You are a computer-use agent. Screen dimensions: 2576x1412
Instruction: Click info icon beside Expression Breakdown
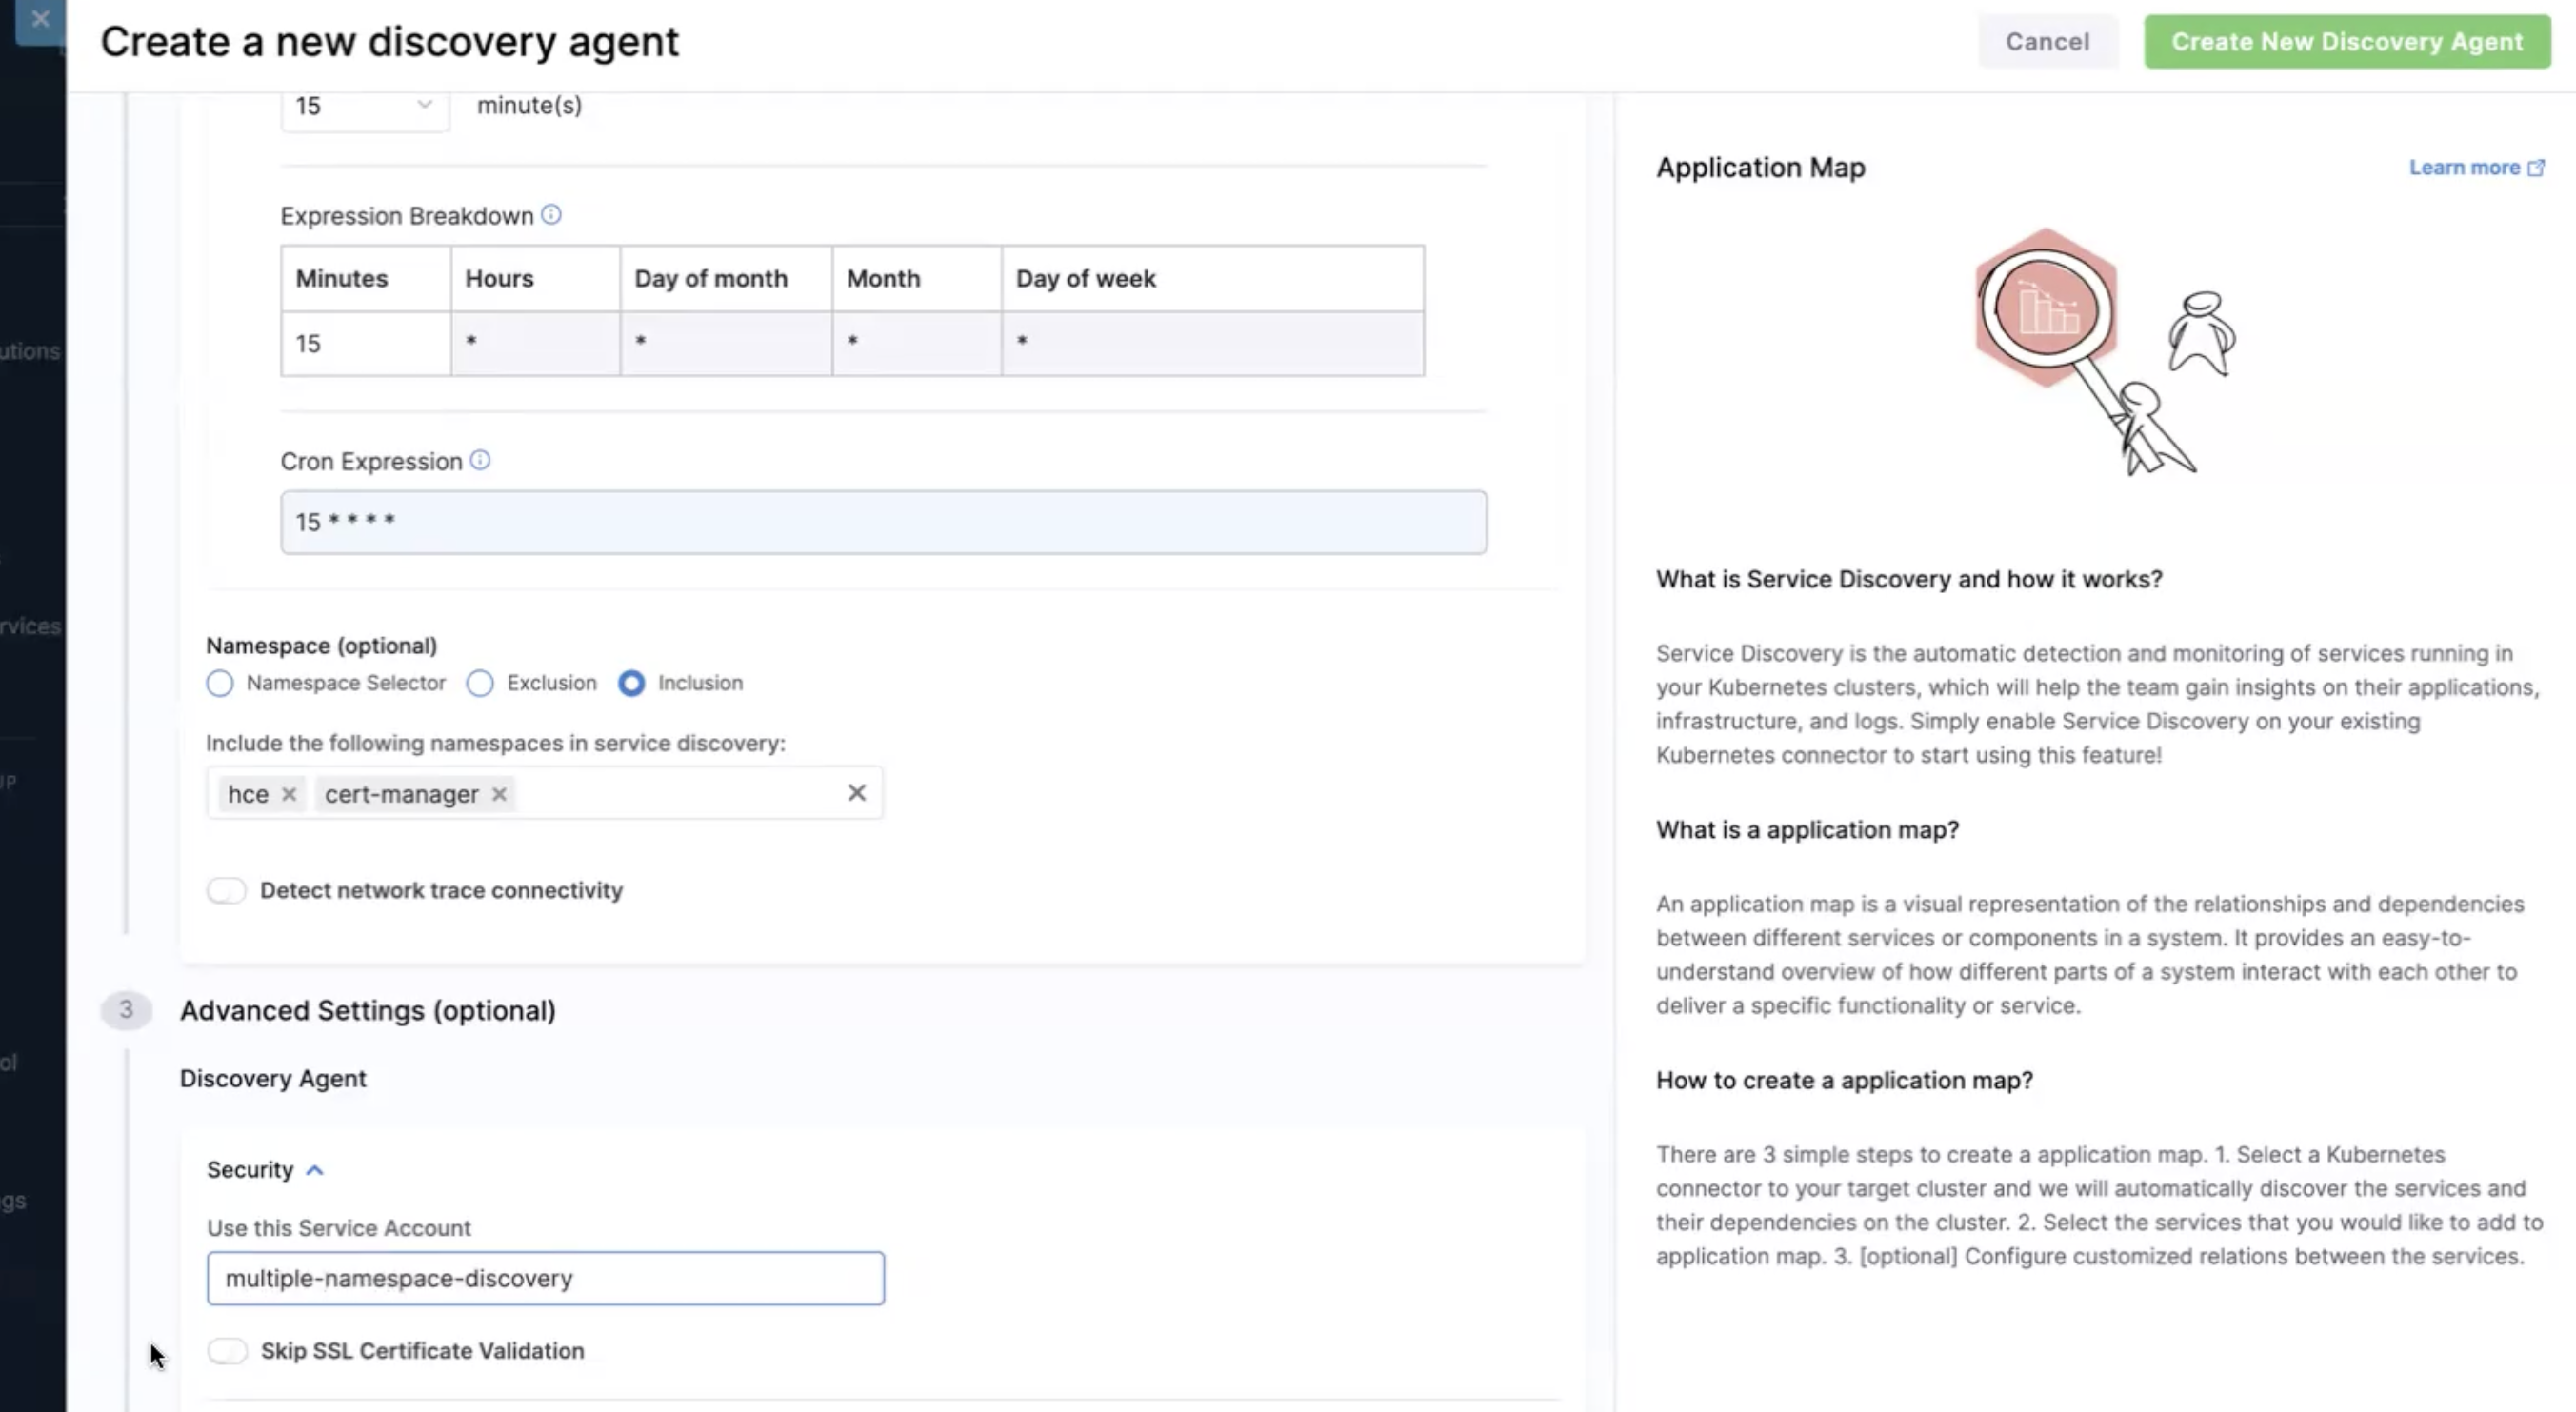click(x=551, y=215)
